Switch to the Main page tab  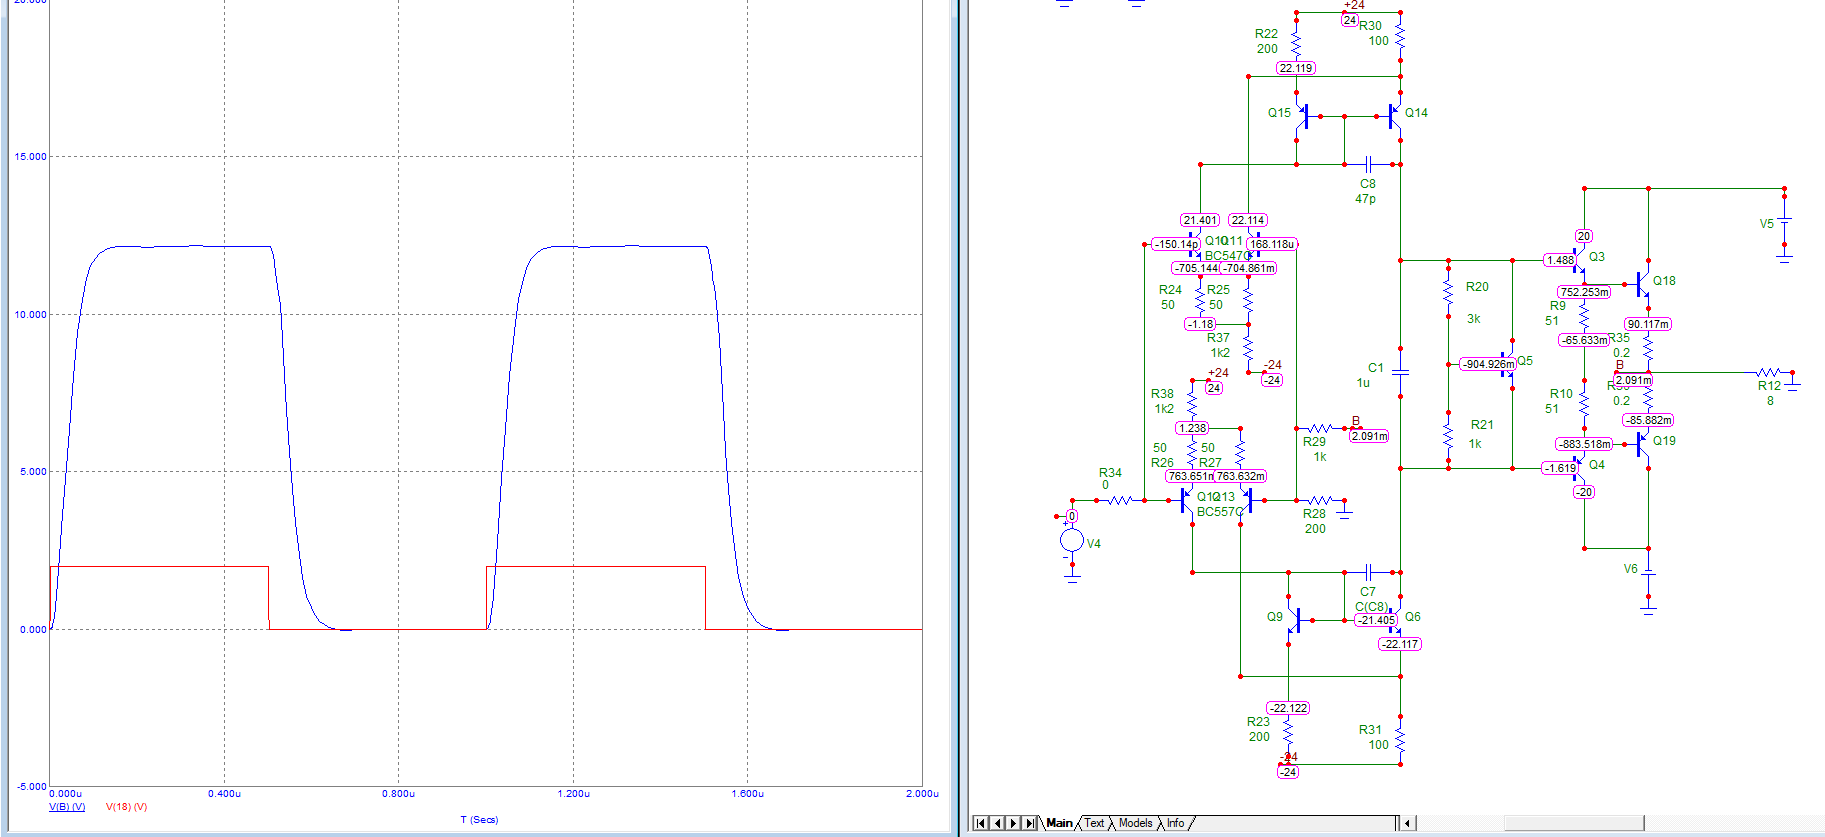tap(1059, 823)
